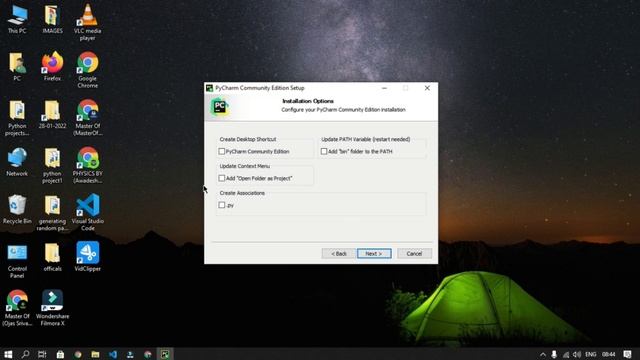The width and height of the screenshot is (640, 360).
Task: Launch Wondershare Filmora X
Action: click(x=52, y=308)
